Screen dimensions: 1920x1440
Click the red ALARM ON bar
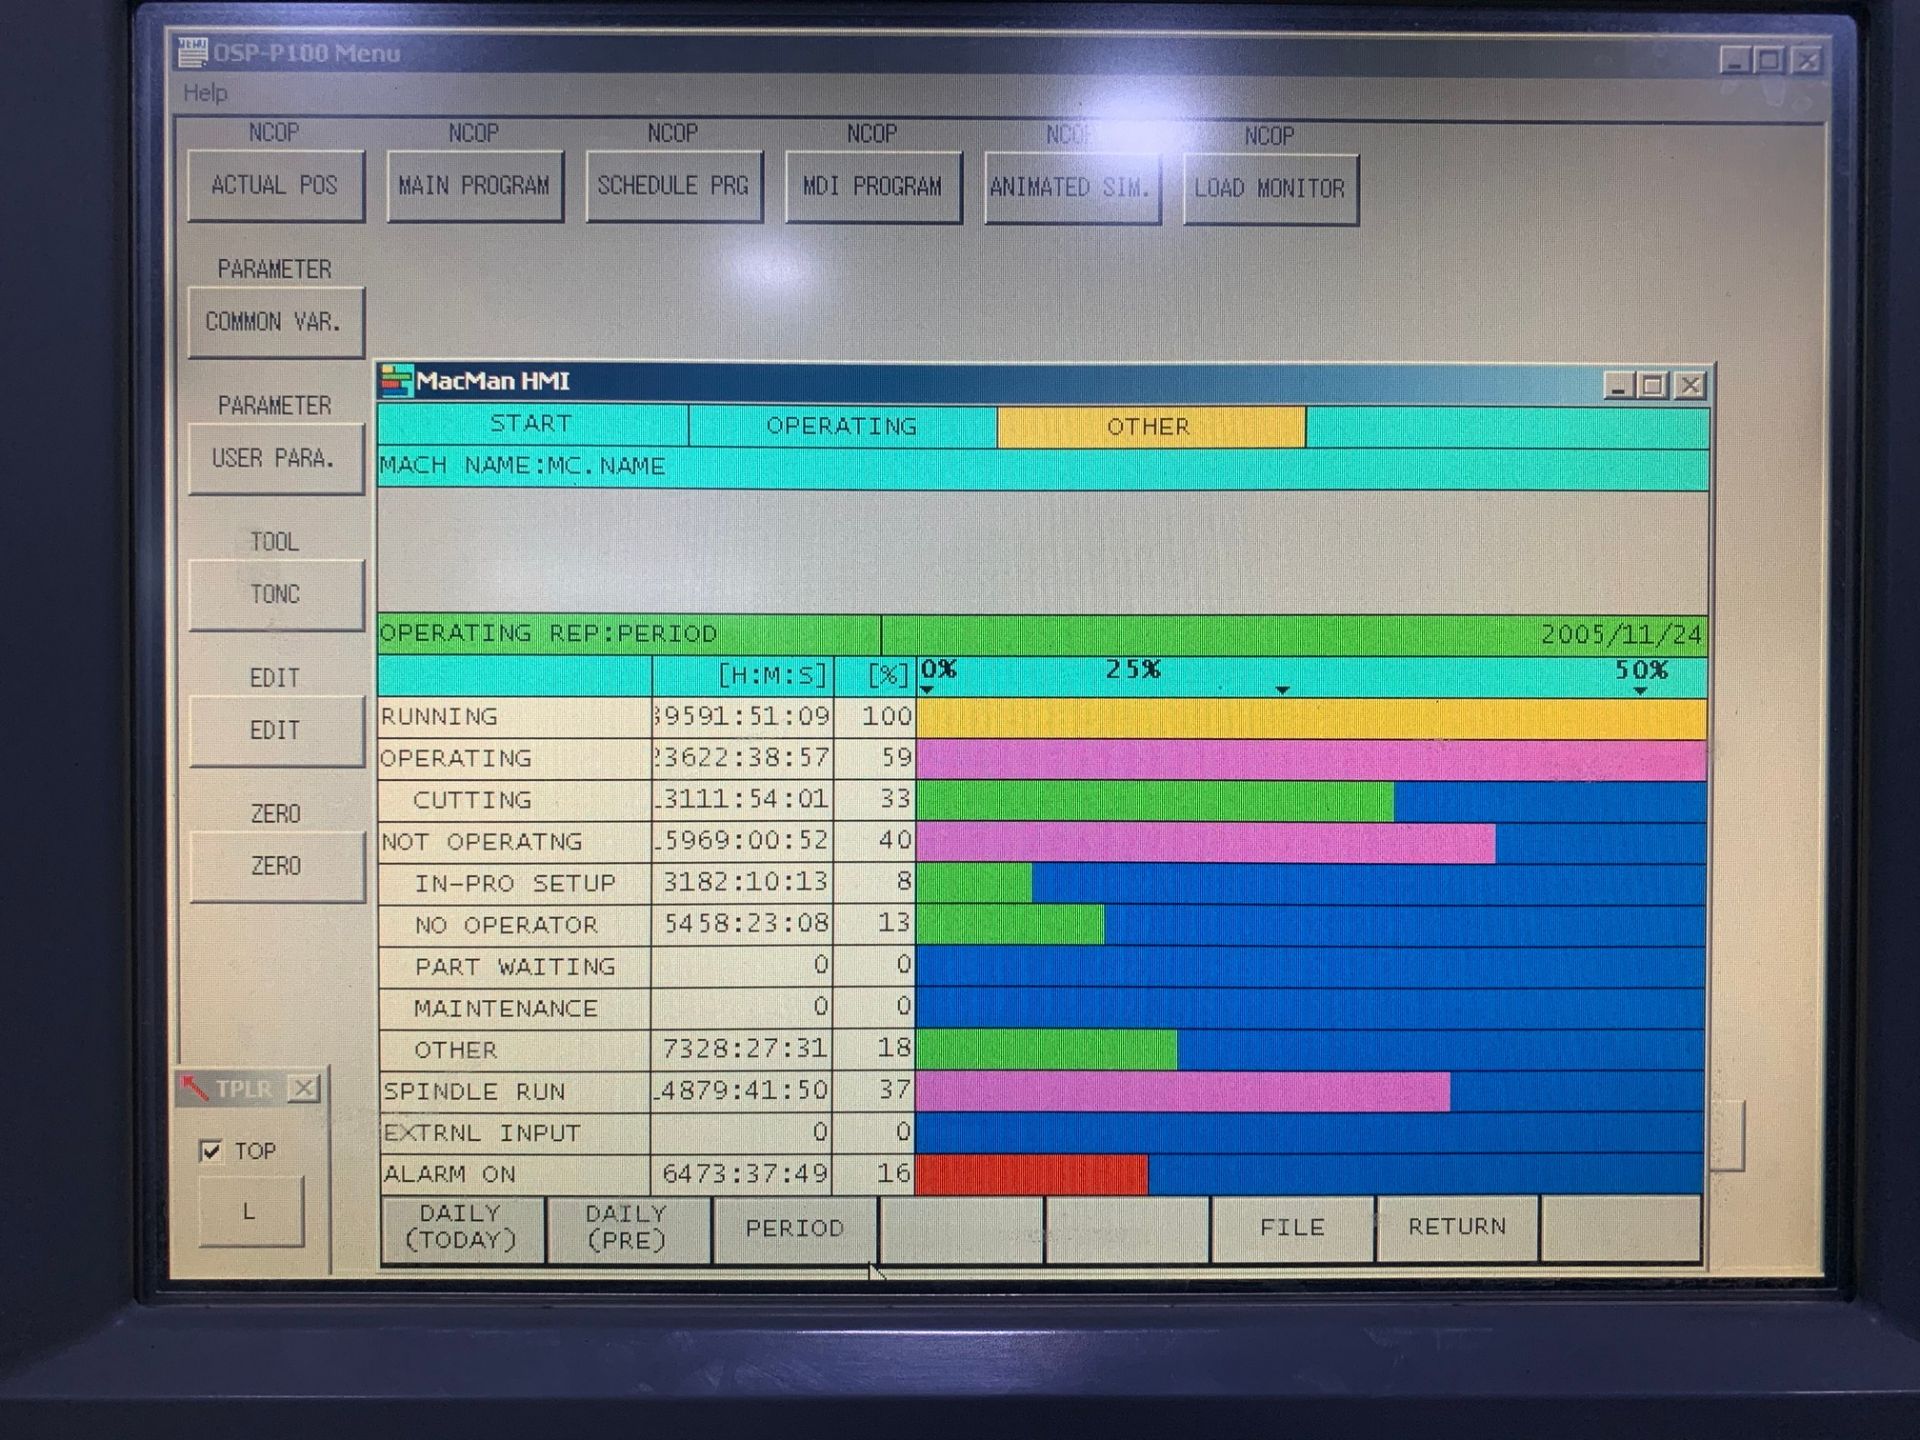pyautogui.click(x=1031, y=1175)
